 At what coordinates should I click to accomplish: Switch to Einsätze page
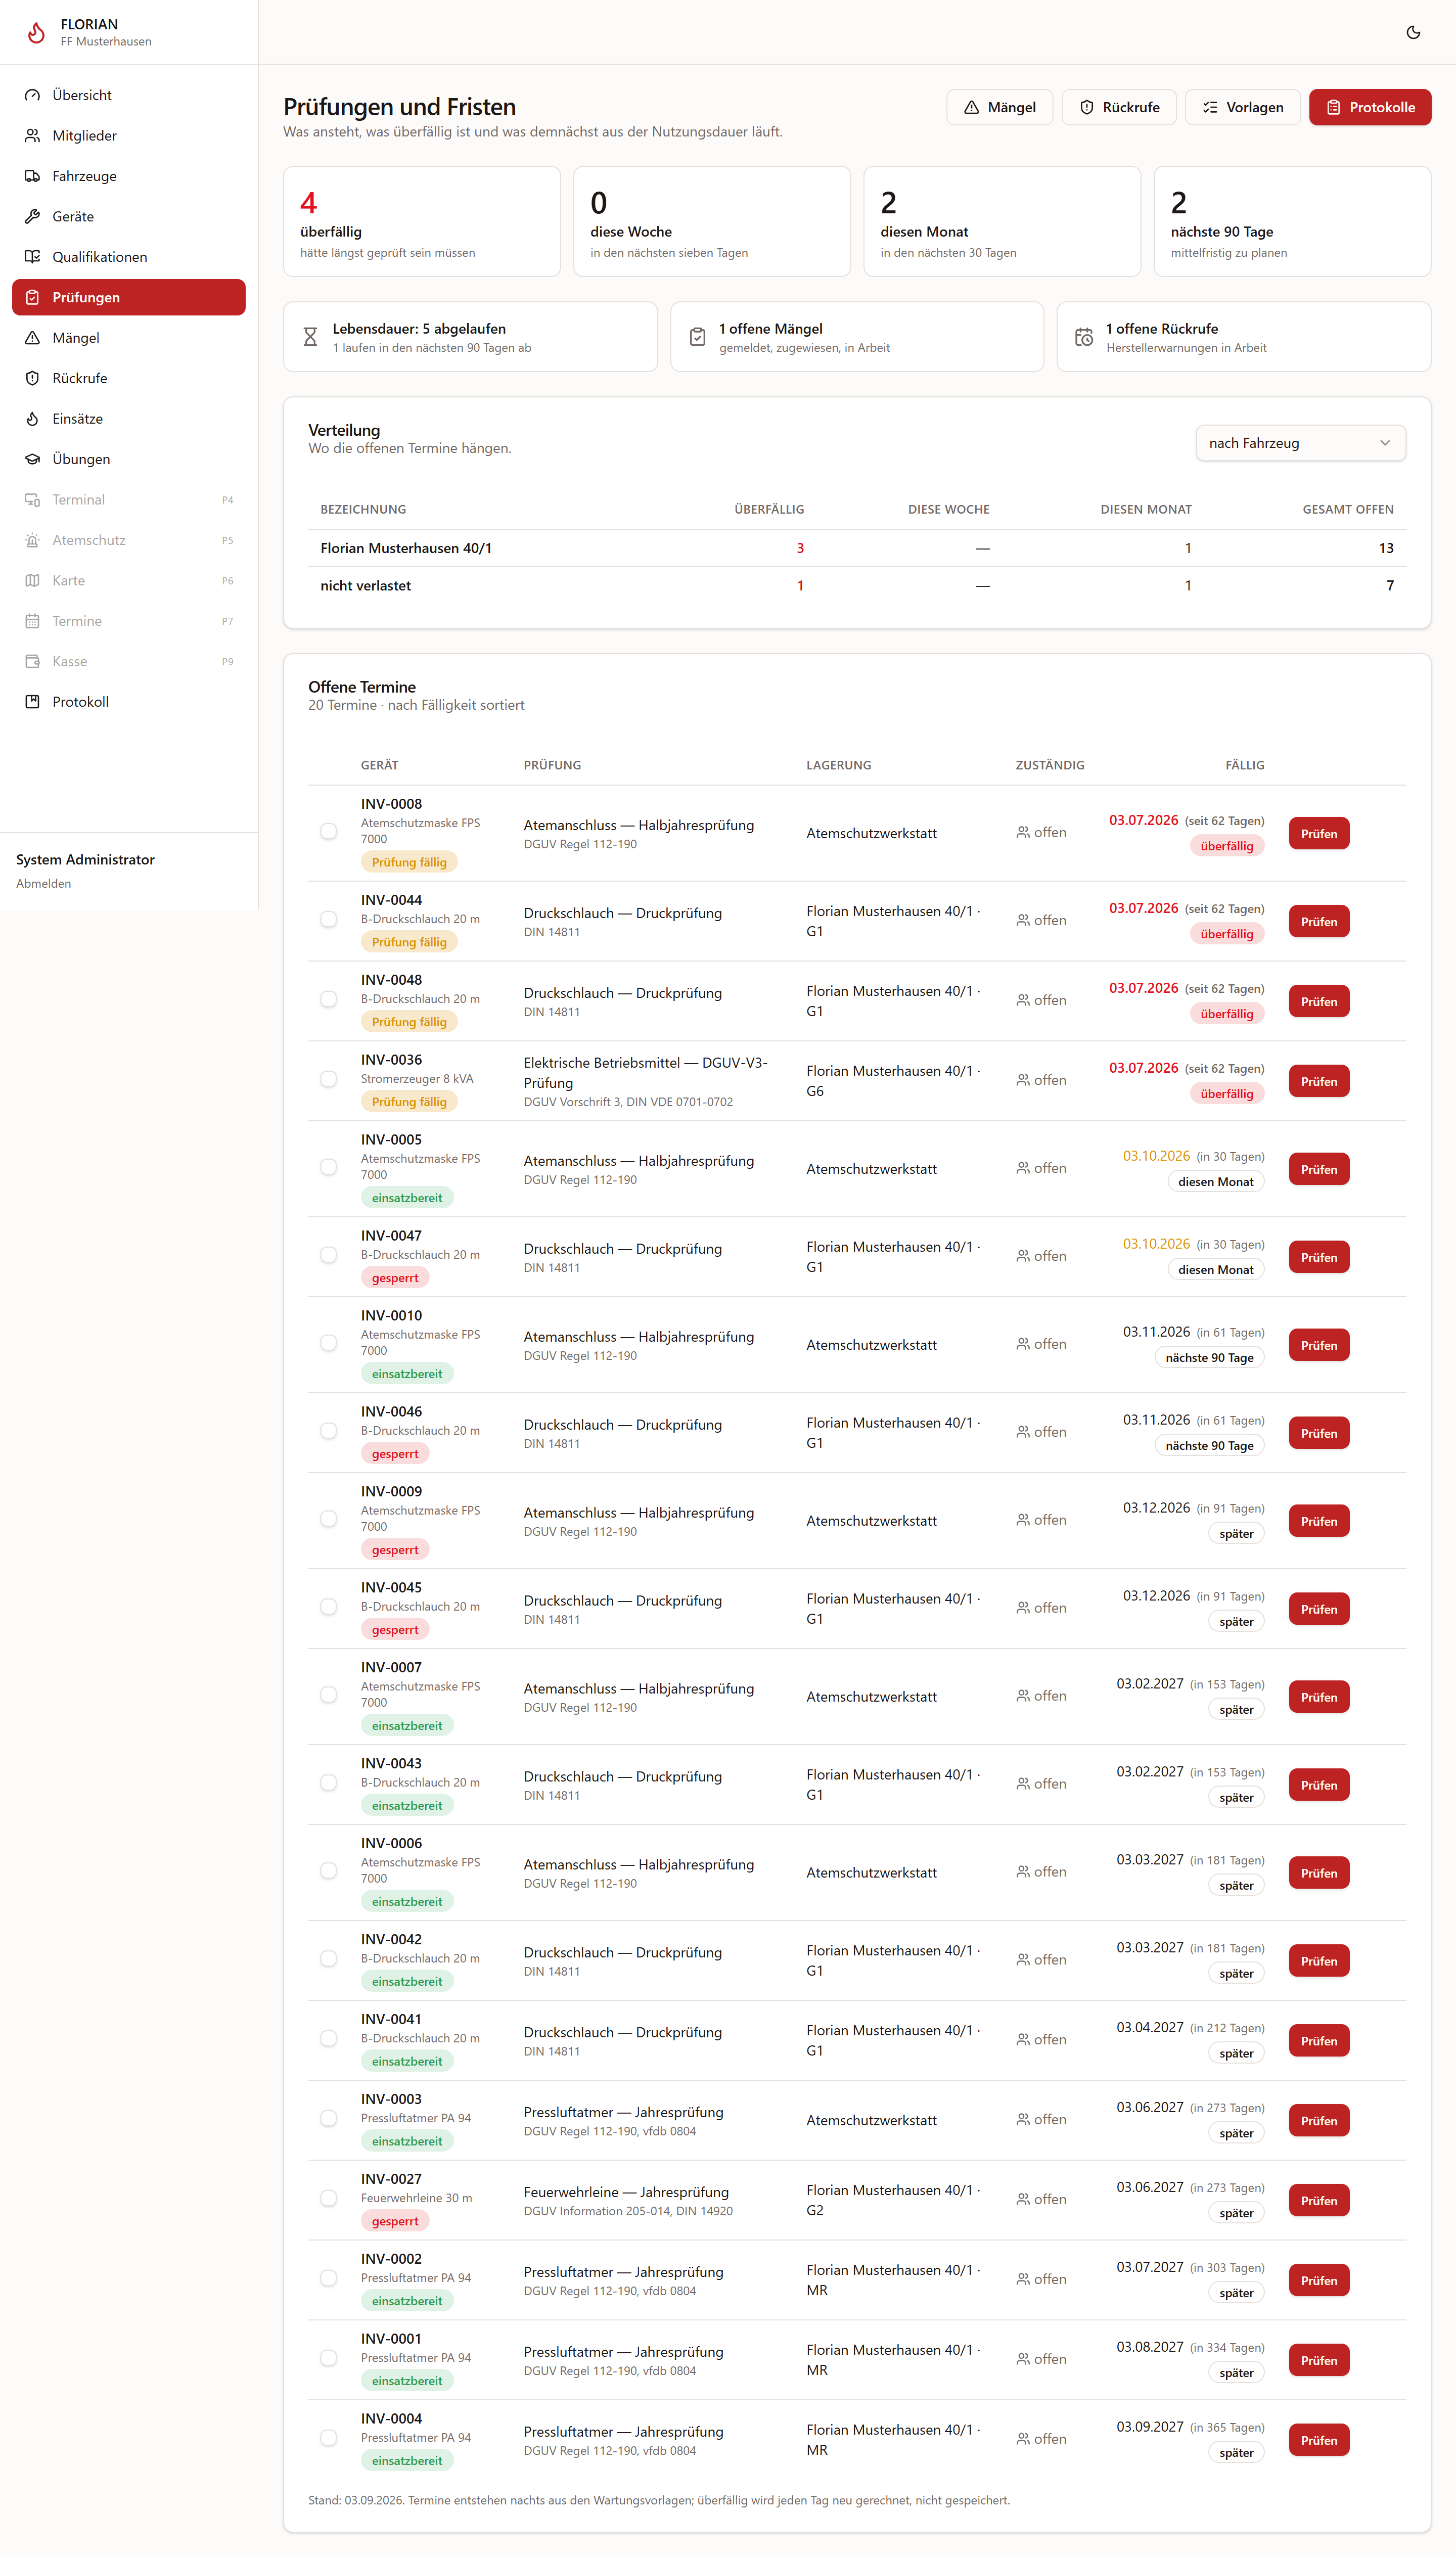pos(129,419)
